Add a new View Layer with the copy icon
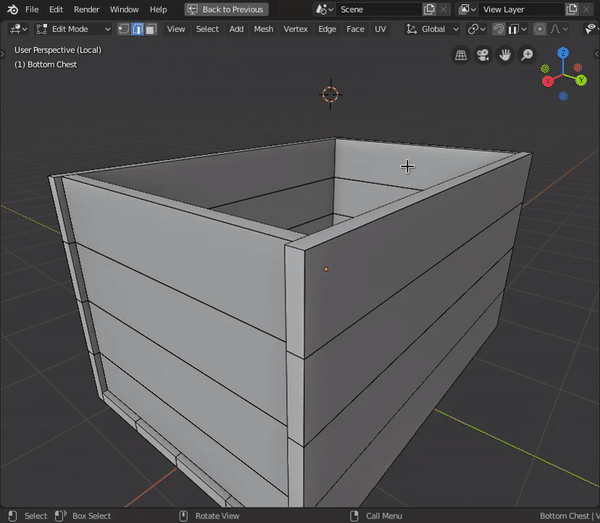Image resolution: width=600 pixels, height=523 pixels. (571, 10)
